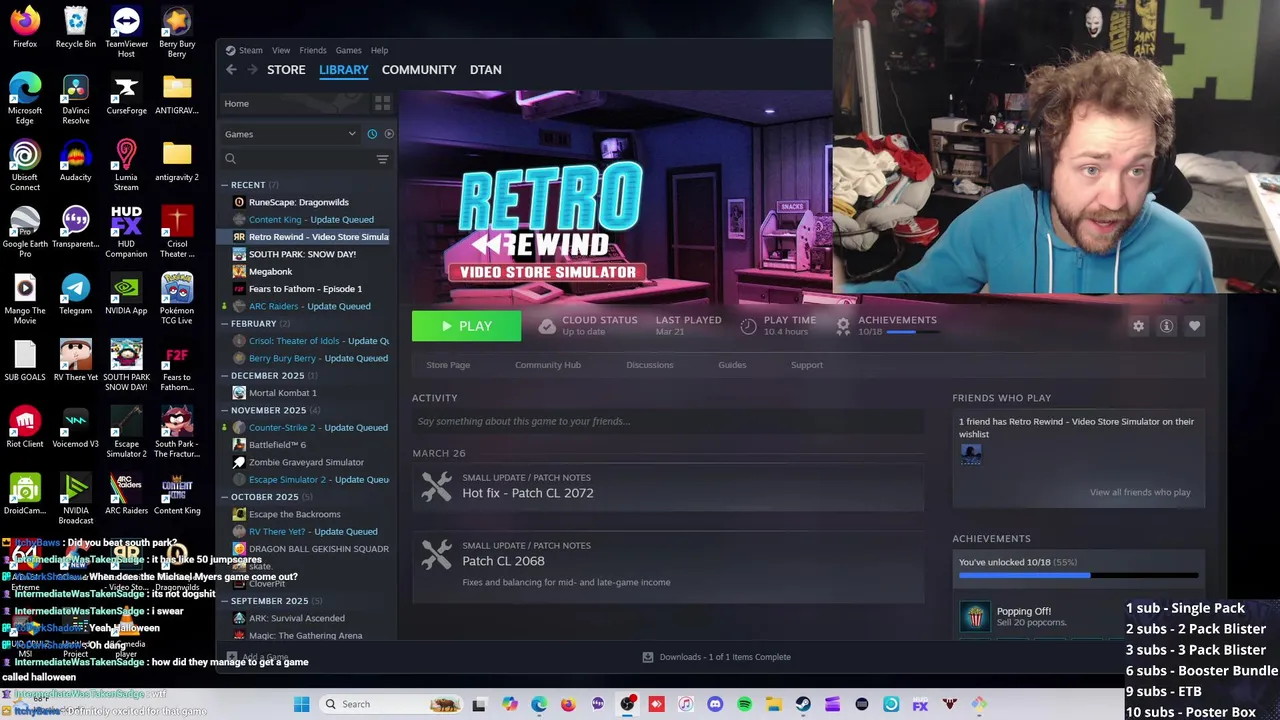Click Achievements gear icon in header
The image size is (1280, 720).
coord(843,326)
